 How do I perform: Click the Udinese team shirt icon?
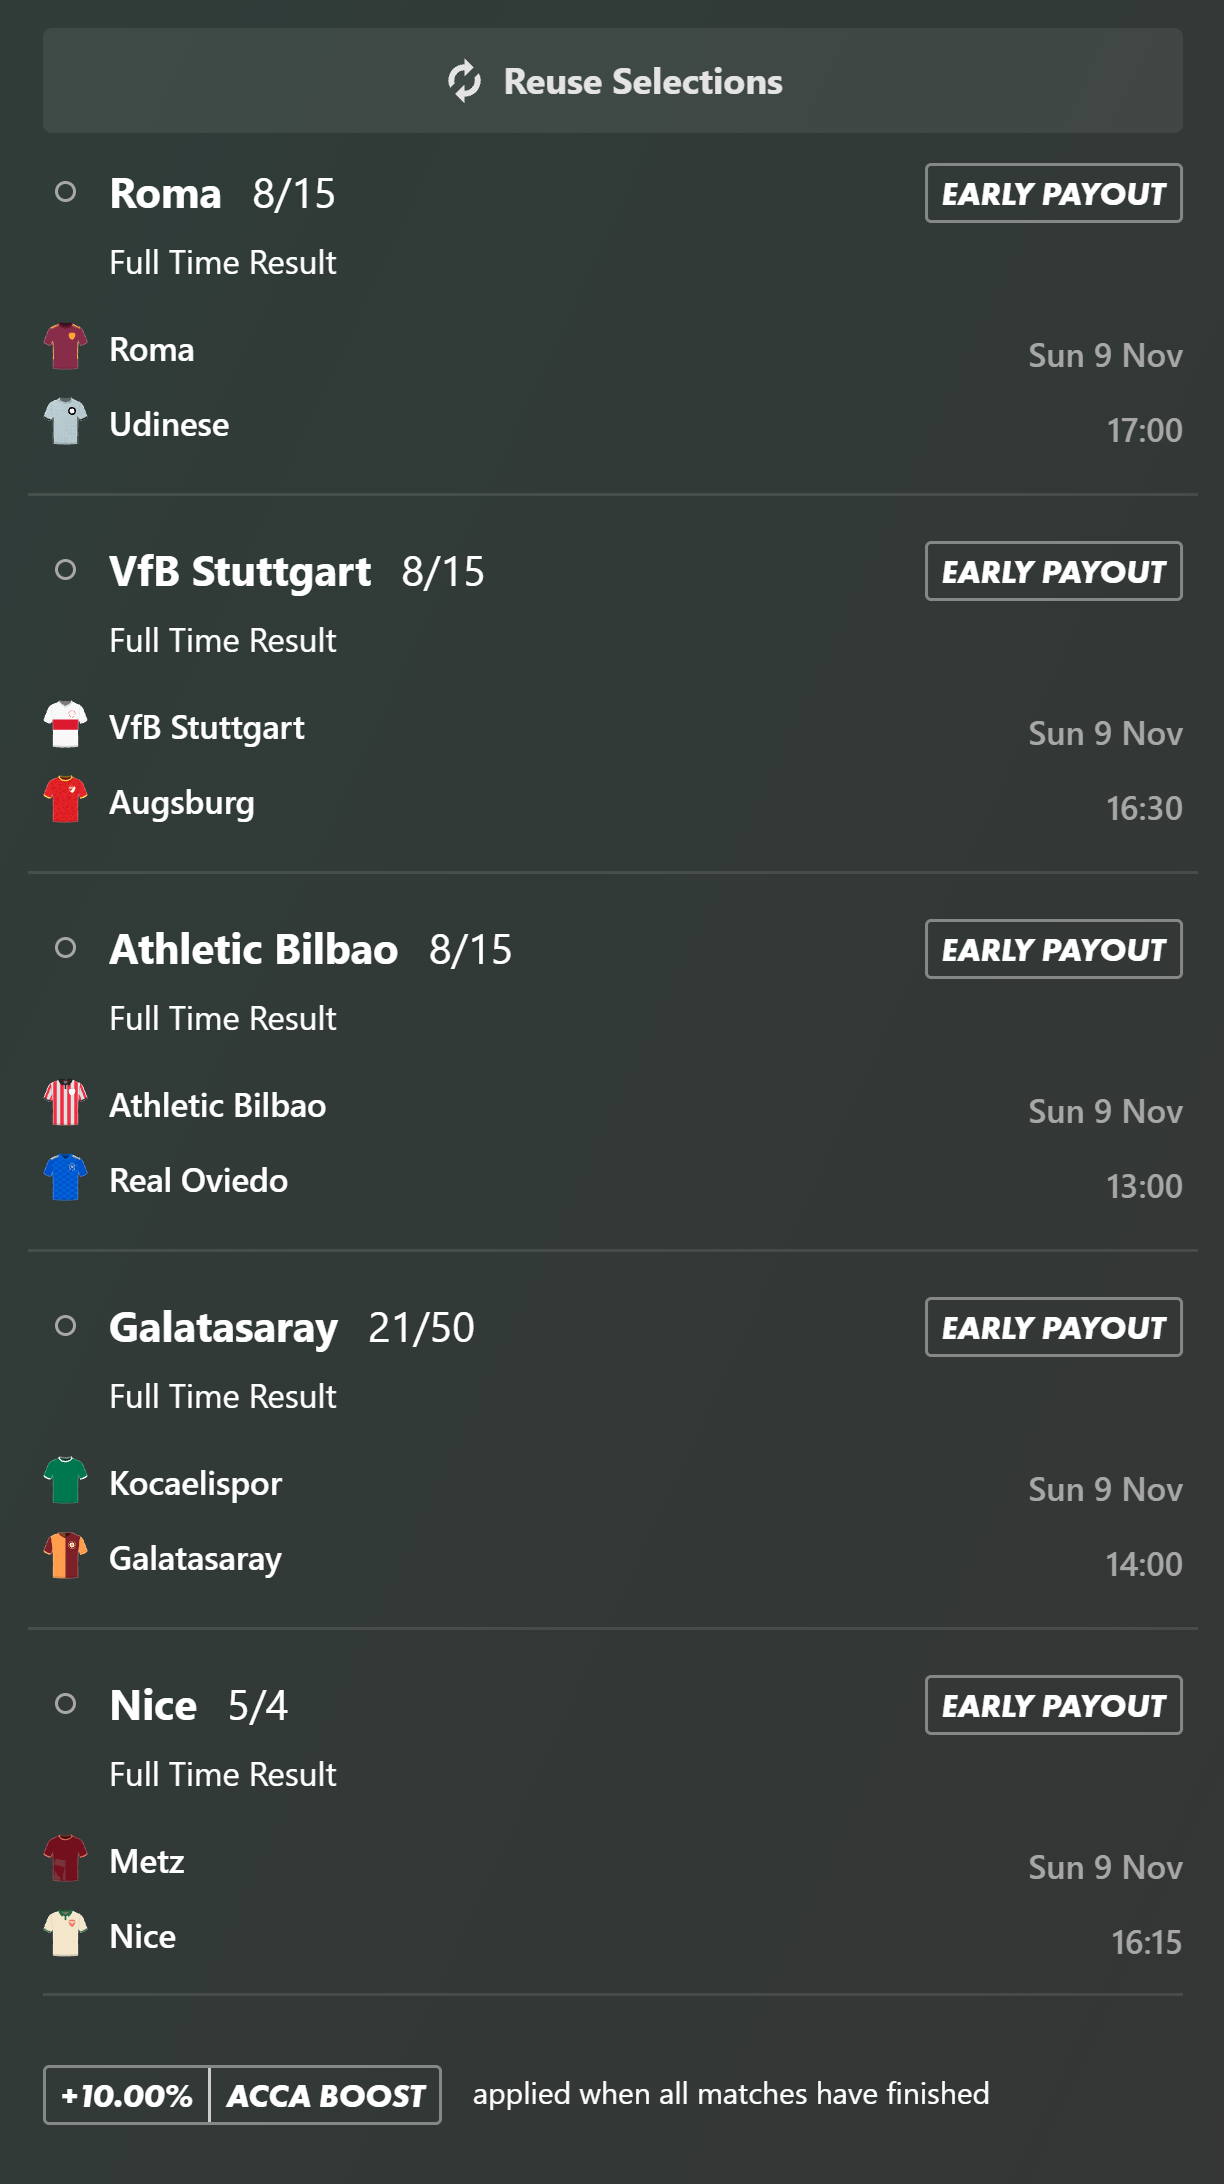tap(65, 422)
